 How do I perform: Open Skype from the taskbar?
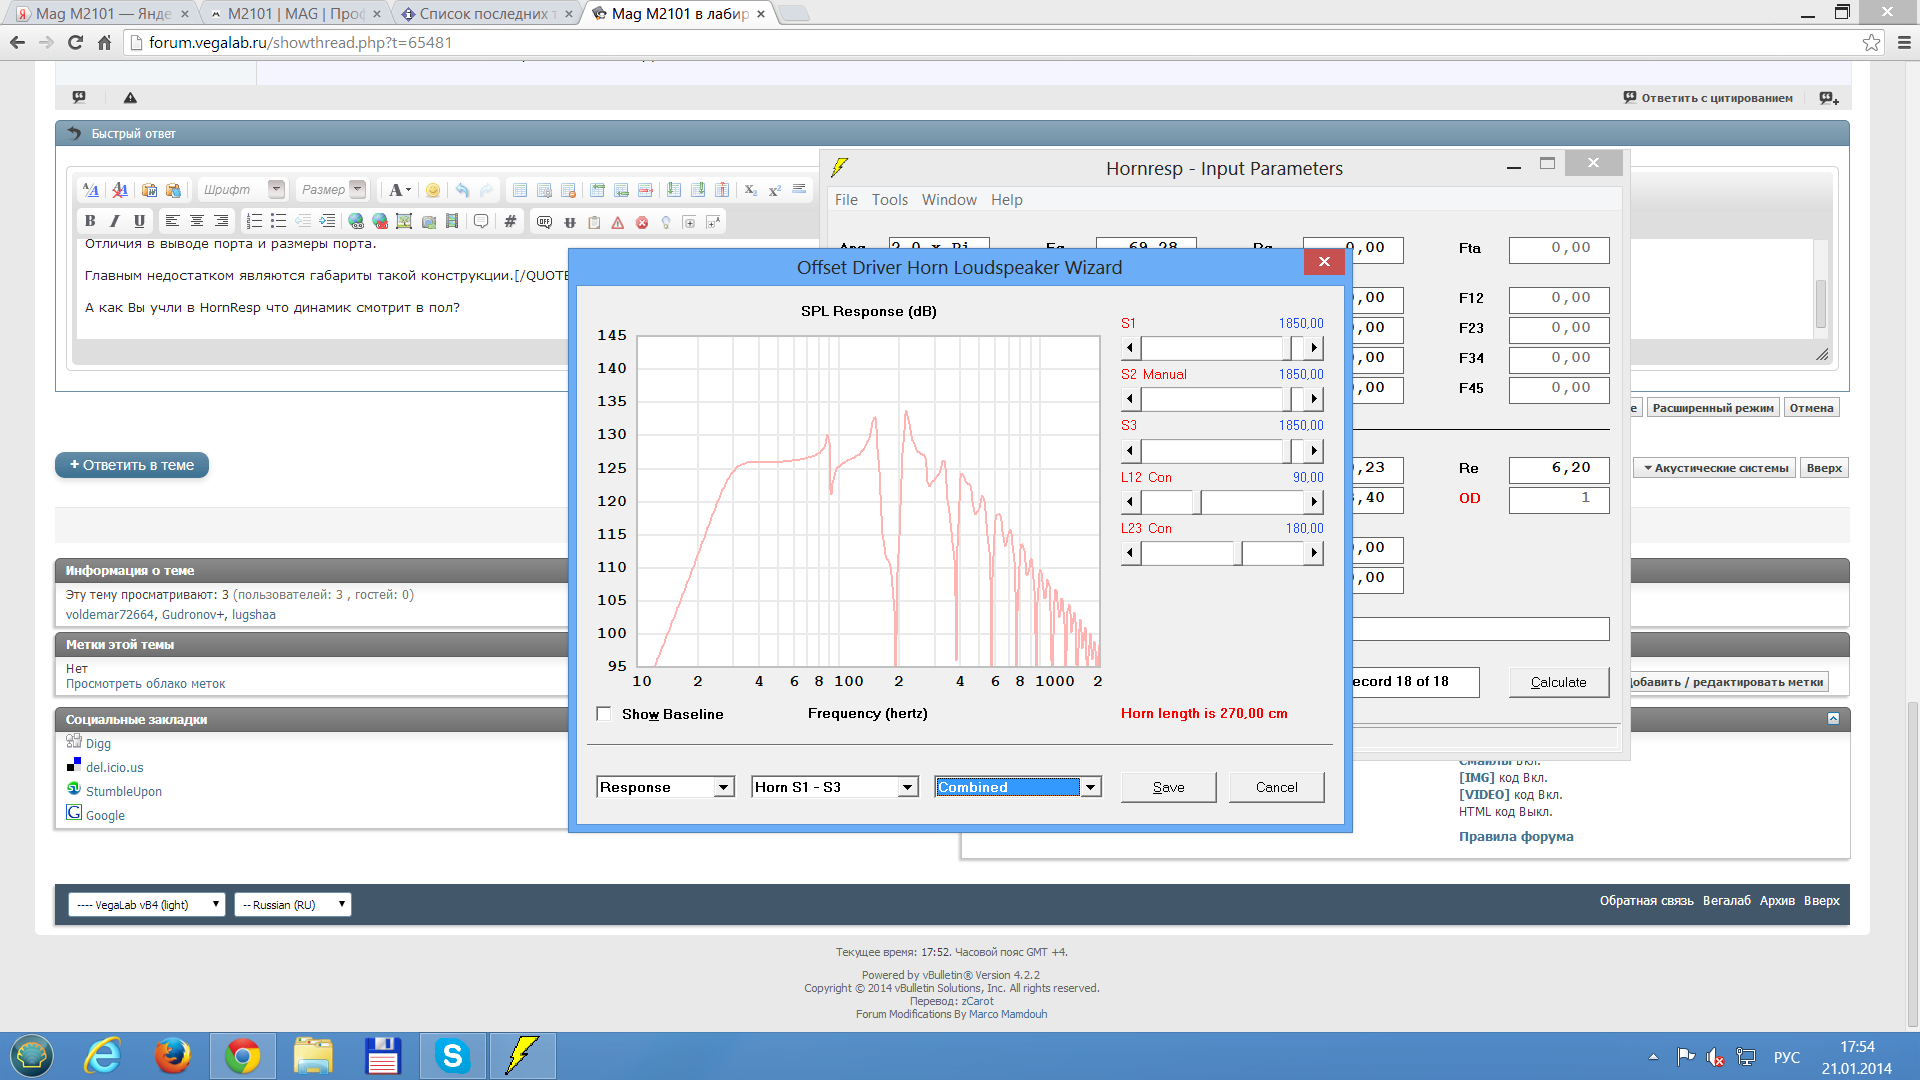[x=452, y=1056]
